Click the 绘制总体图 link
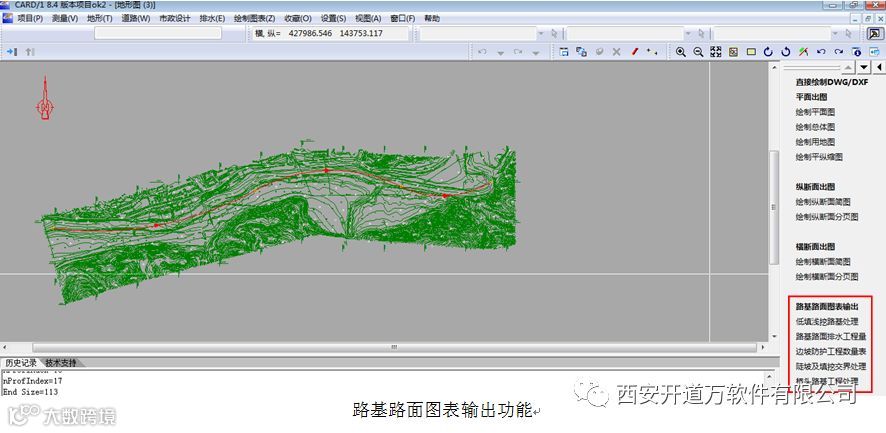Viewport: 886px width, 433px height. tap(815, 127)
